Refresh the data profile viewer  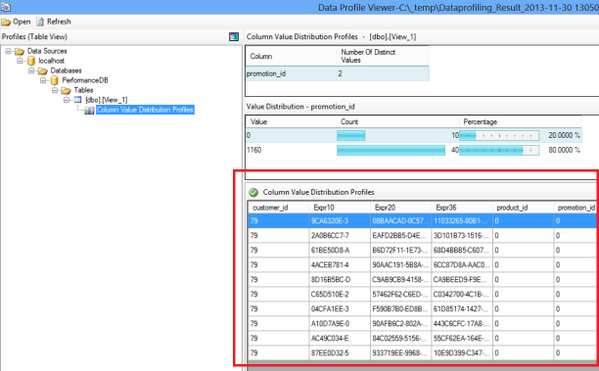54,22
